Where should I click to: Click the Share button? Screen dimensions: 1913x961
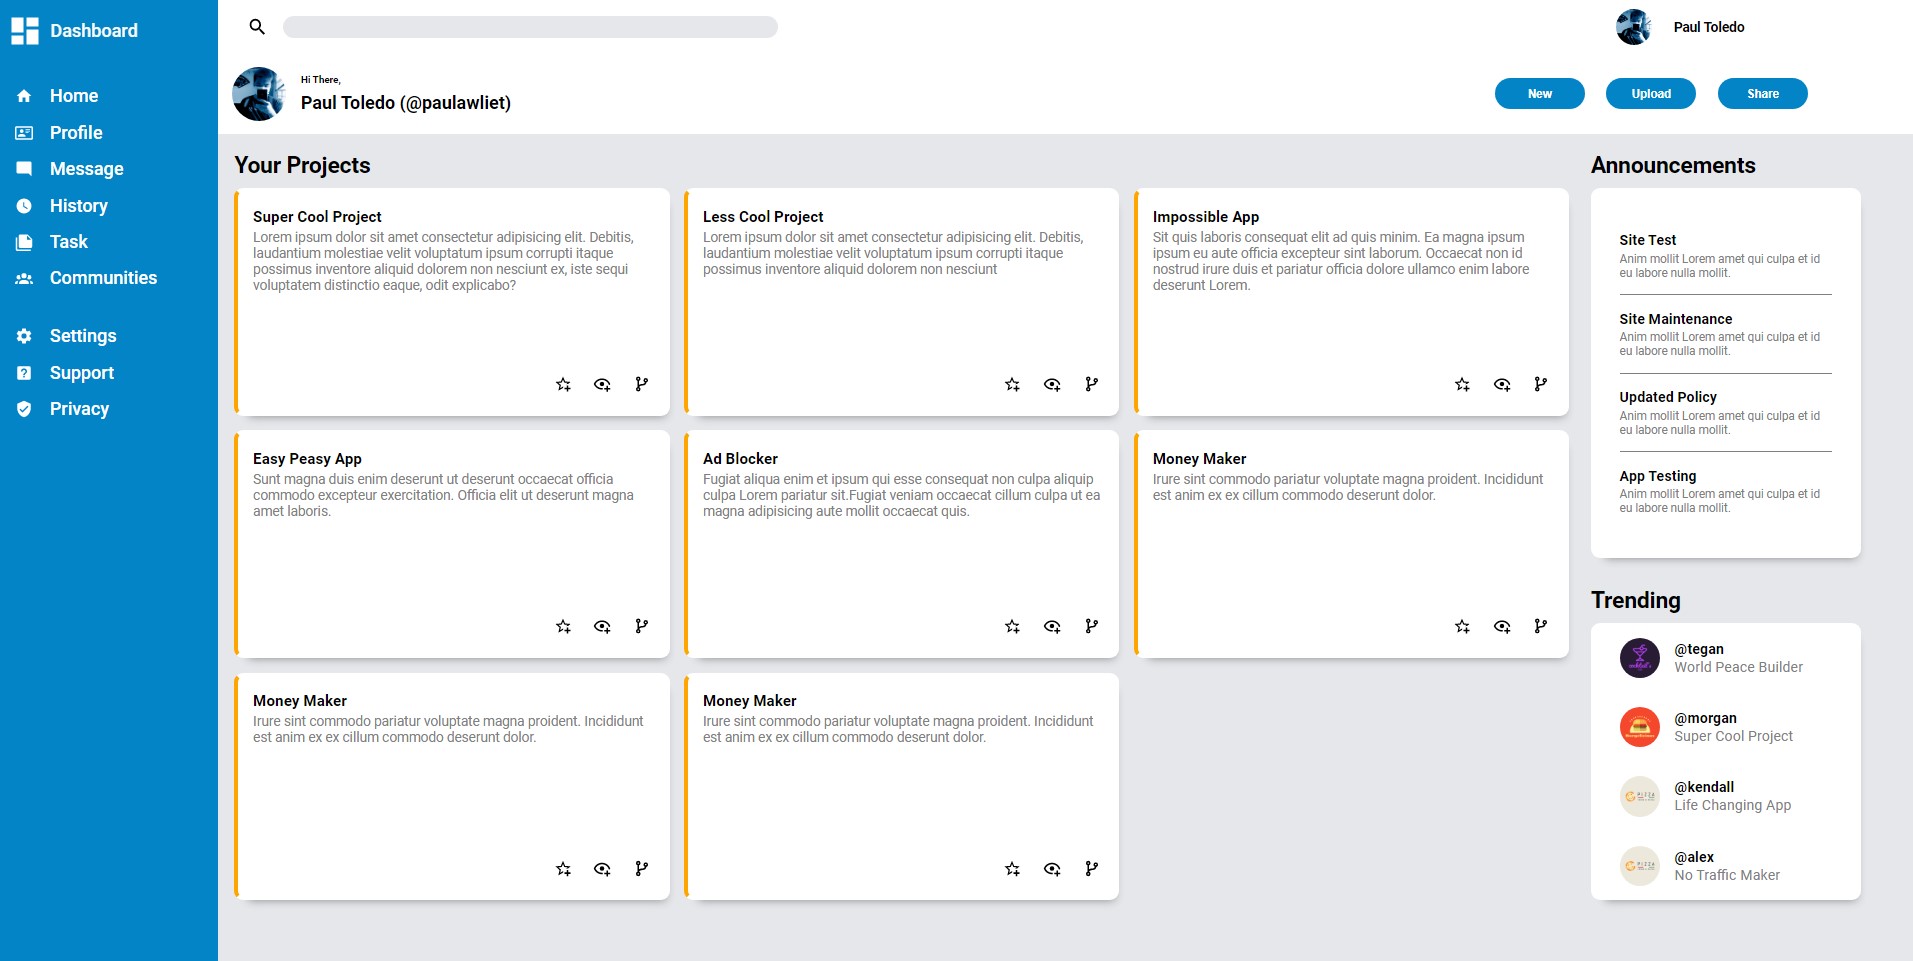pyautogui.click(x=1762, y=93)
